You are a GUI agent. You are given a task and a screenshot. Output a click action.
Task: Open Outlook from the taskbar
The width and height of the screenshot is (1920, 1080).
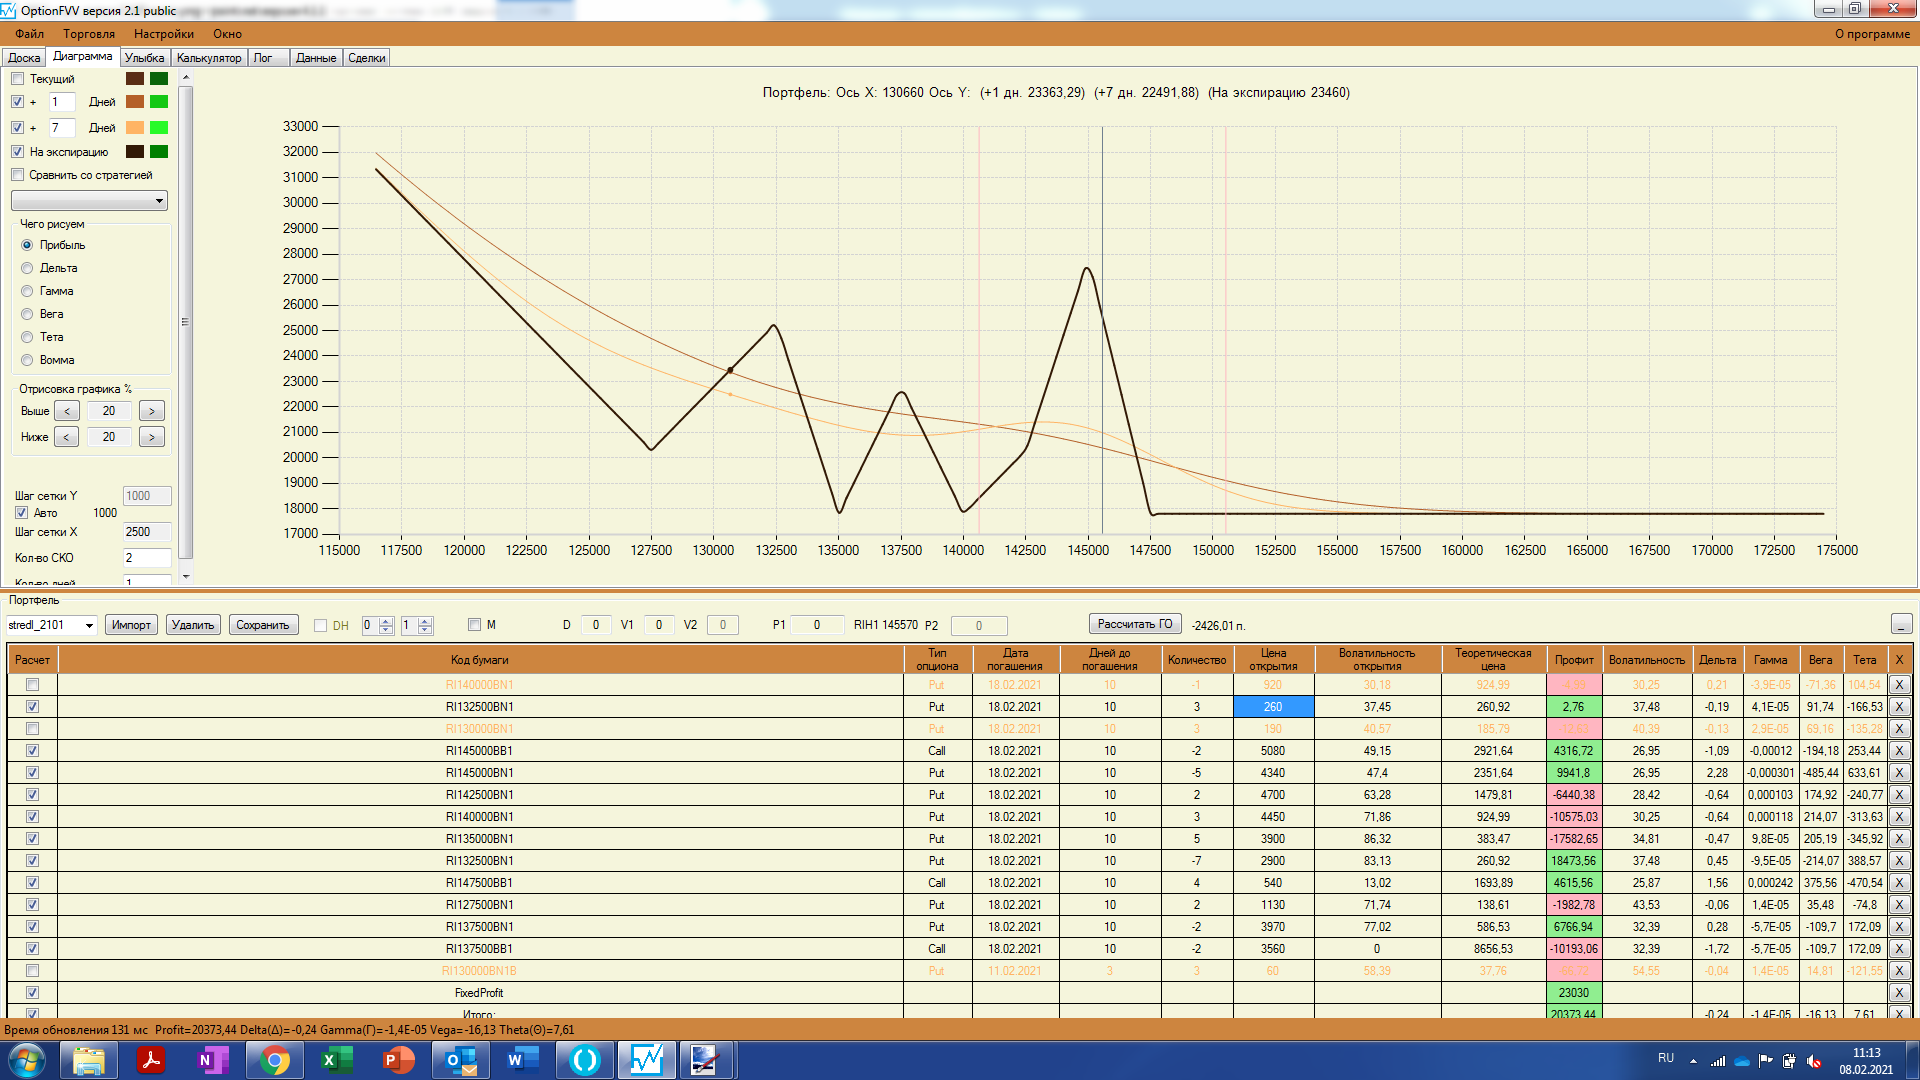point(460,1060)
